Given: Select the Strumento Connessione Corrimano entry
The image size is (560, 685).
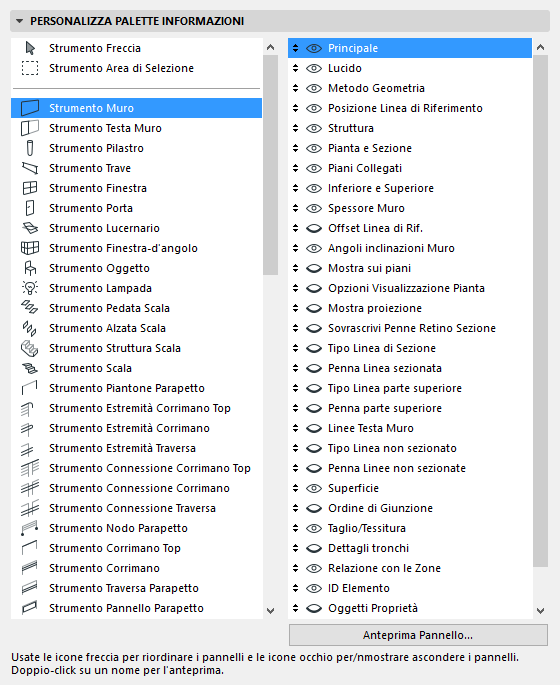Looking at the screenshot, I should 136,488.
